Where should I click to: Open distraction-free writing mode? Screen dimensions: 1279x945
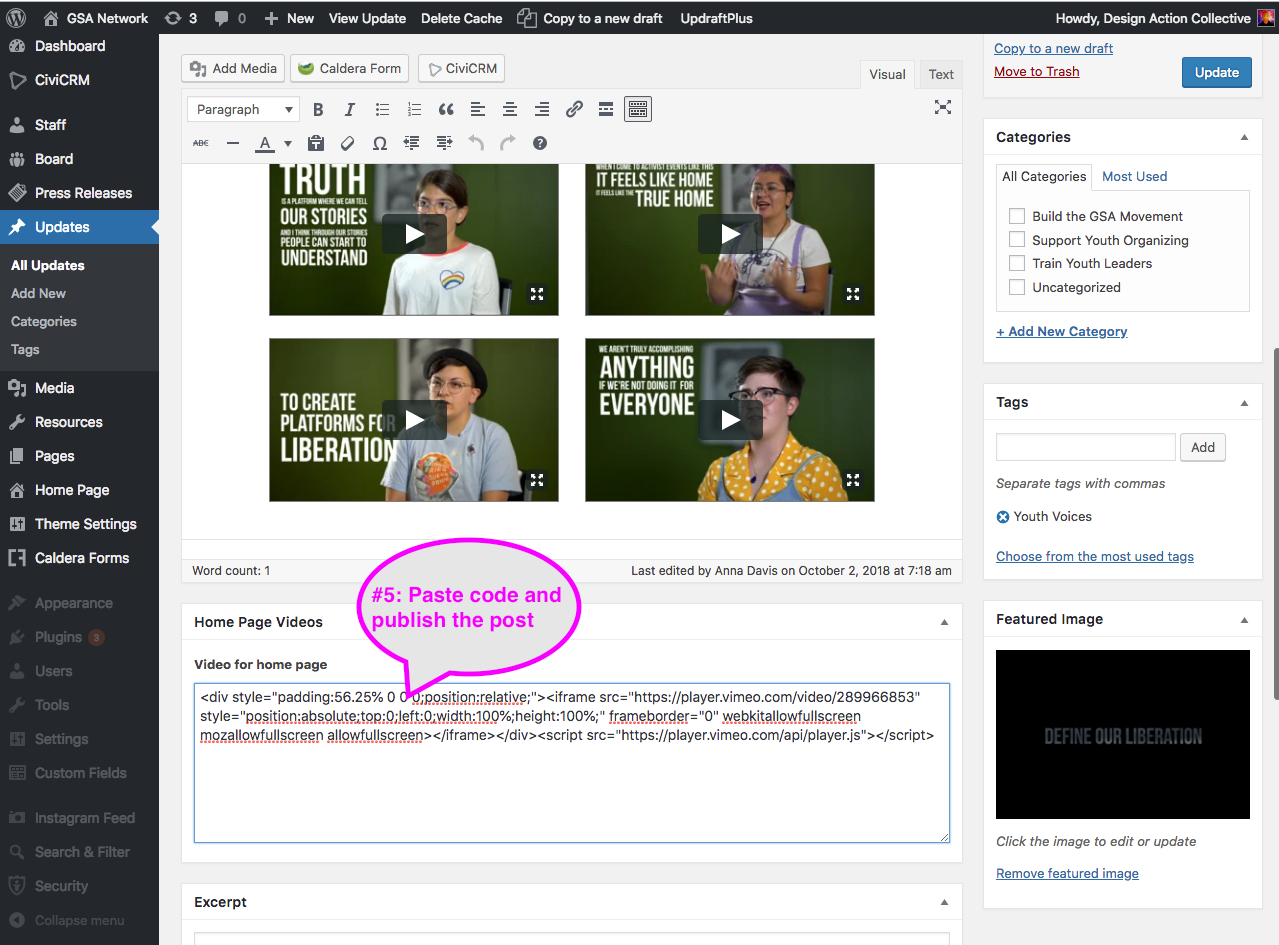[x=942, y=107]
